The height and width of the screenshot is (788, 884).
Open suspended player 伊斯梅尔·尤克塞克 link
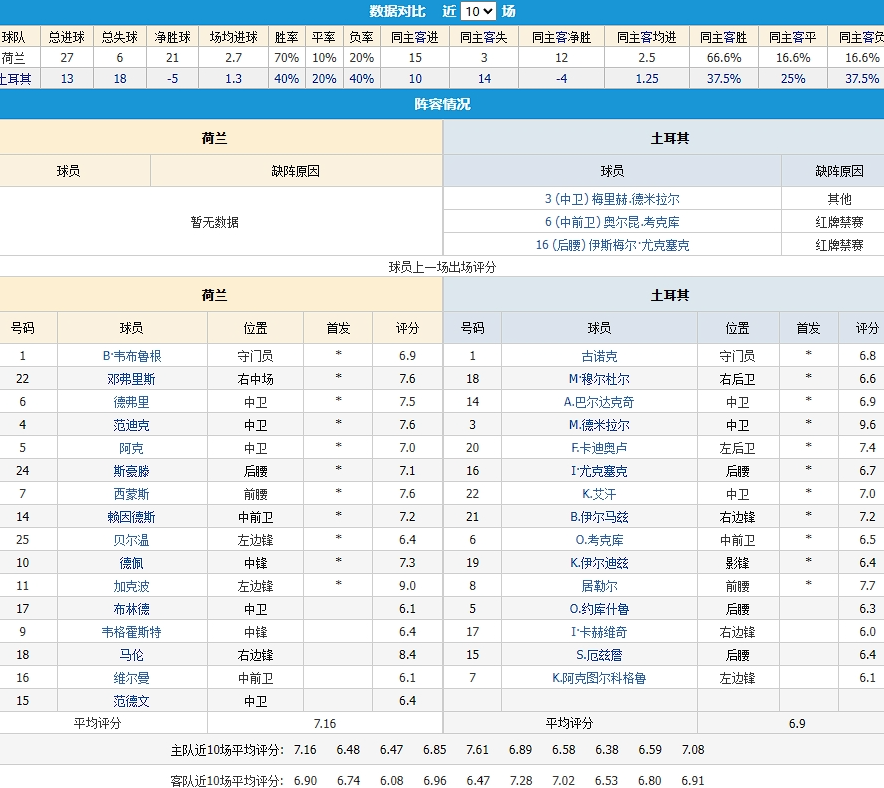[x=612, y=245]
